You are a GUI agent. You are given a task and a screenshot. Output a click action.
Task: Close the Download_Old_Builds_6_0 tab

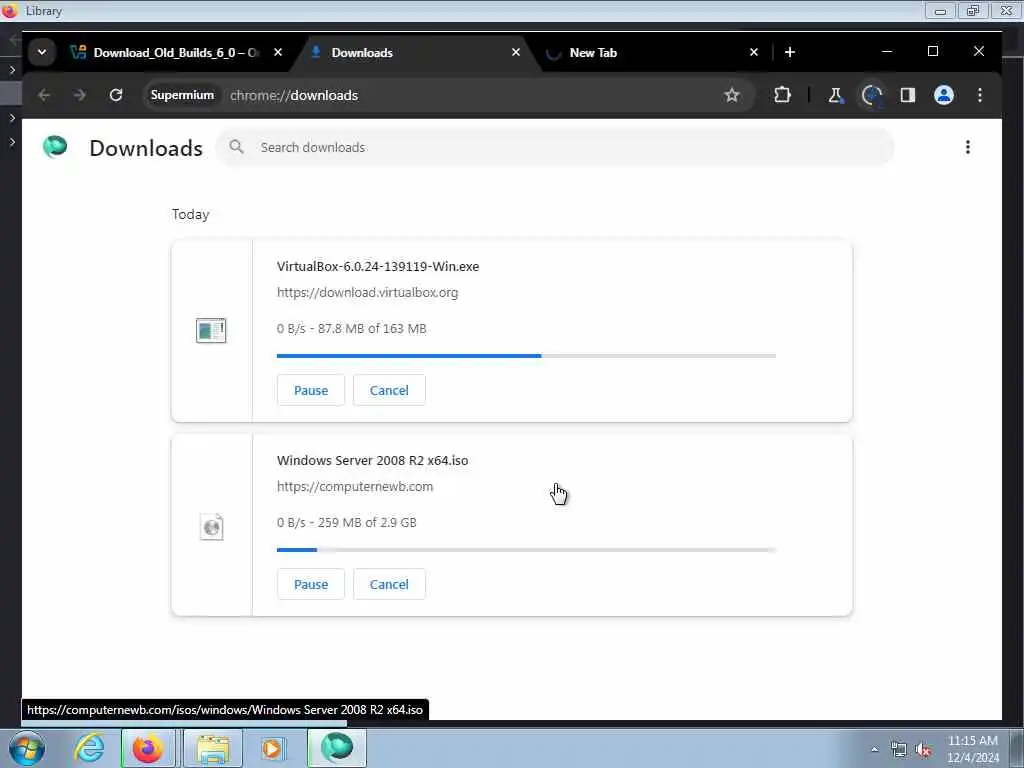click(278, 52)
